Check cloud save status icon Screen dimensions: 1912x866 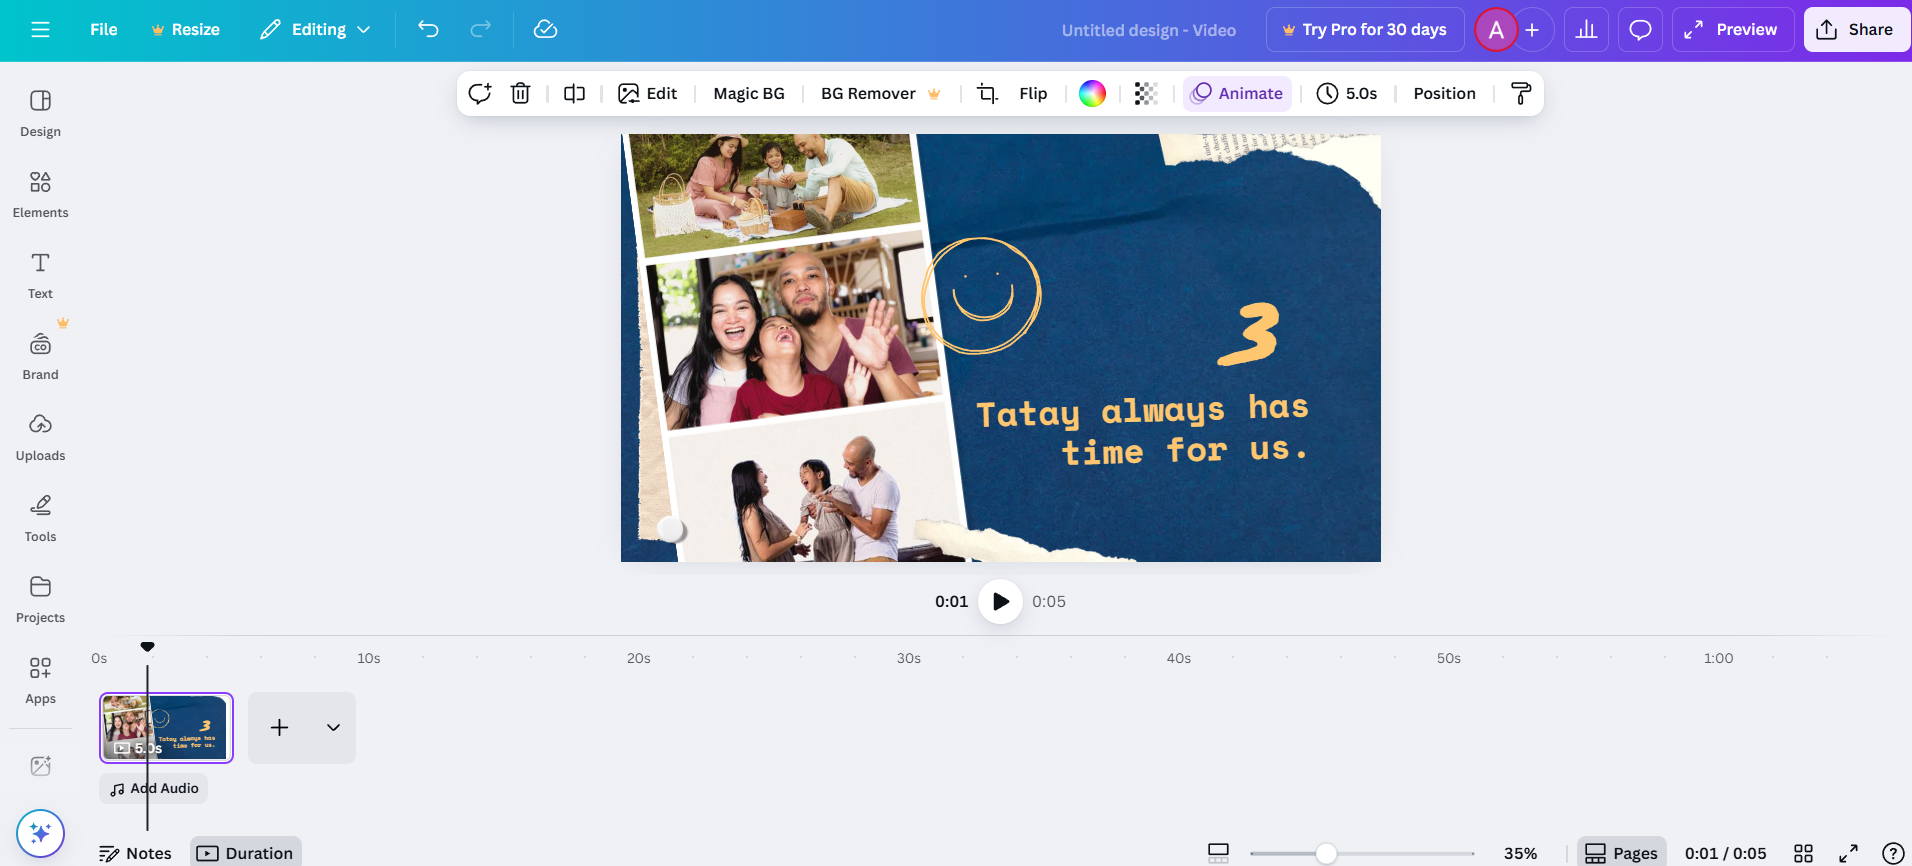click(x=545, y=30)
